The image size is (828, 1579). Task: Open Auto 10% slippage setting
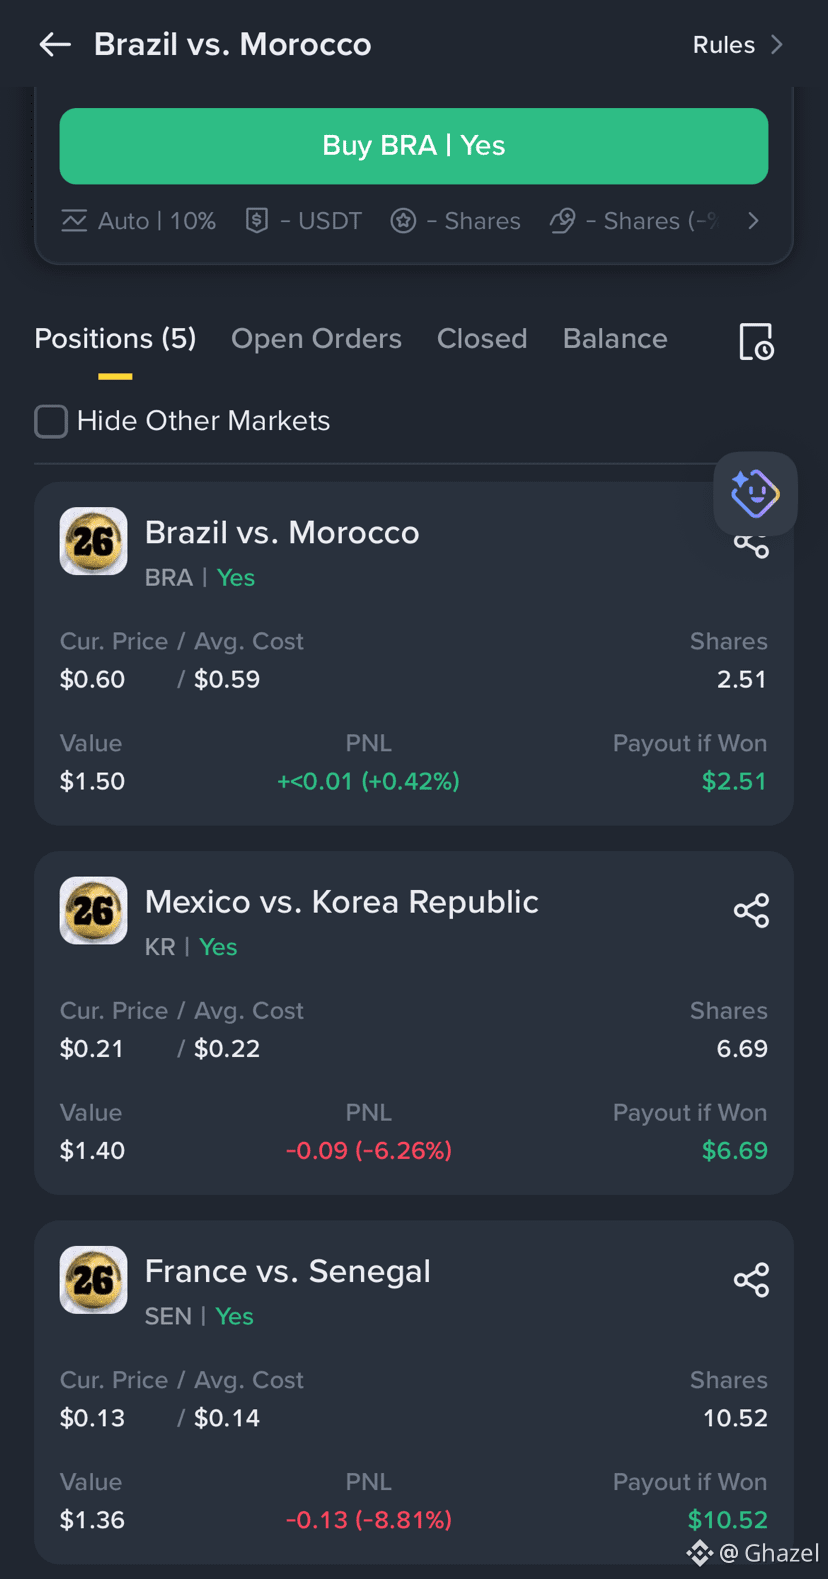coord(138,221)
